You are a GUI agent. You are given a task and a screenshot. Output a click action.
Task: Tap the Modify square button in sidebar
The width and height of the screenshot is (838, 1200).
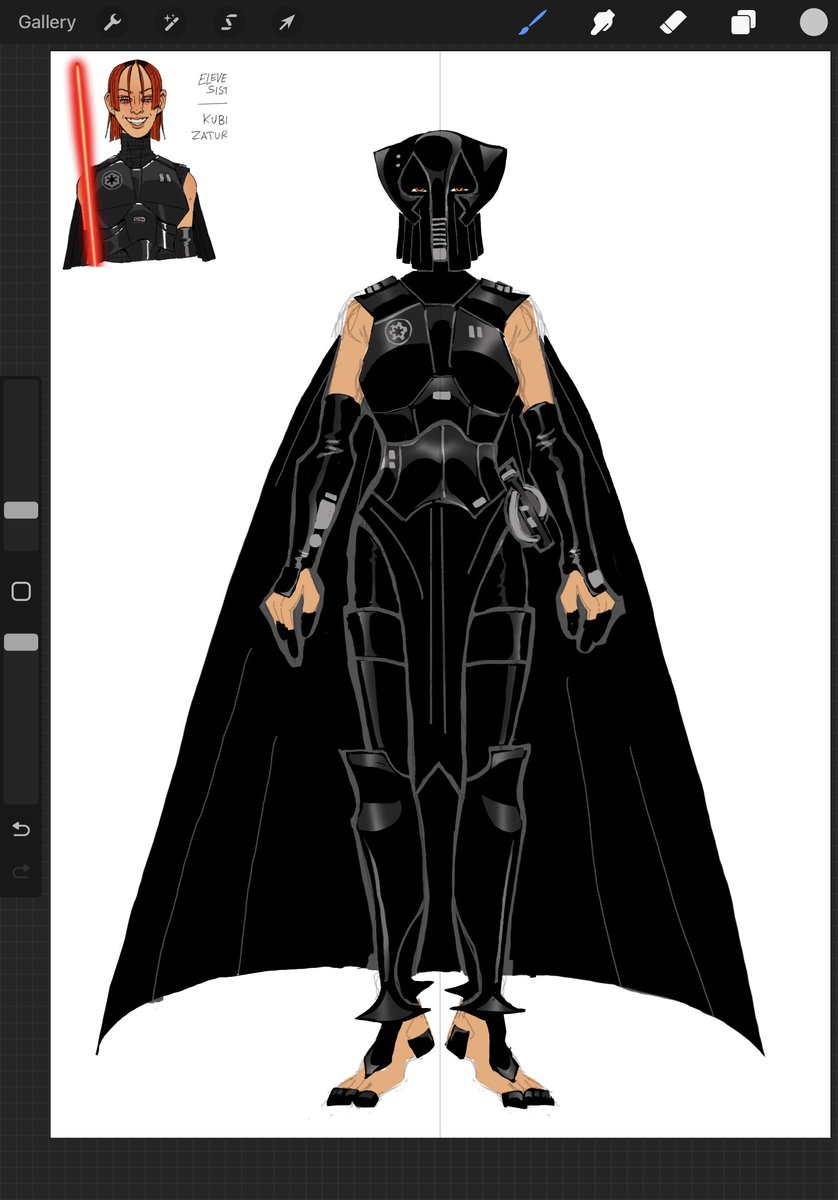coord(21,592)
